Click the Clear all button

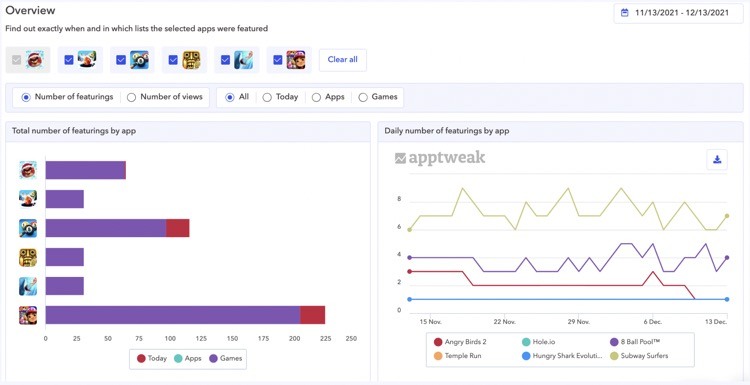[x=342, y=60]
